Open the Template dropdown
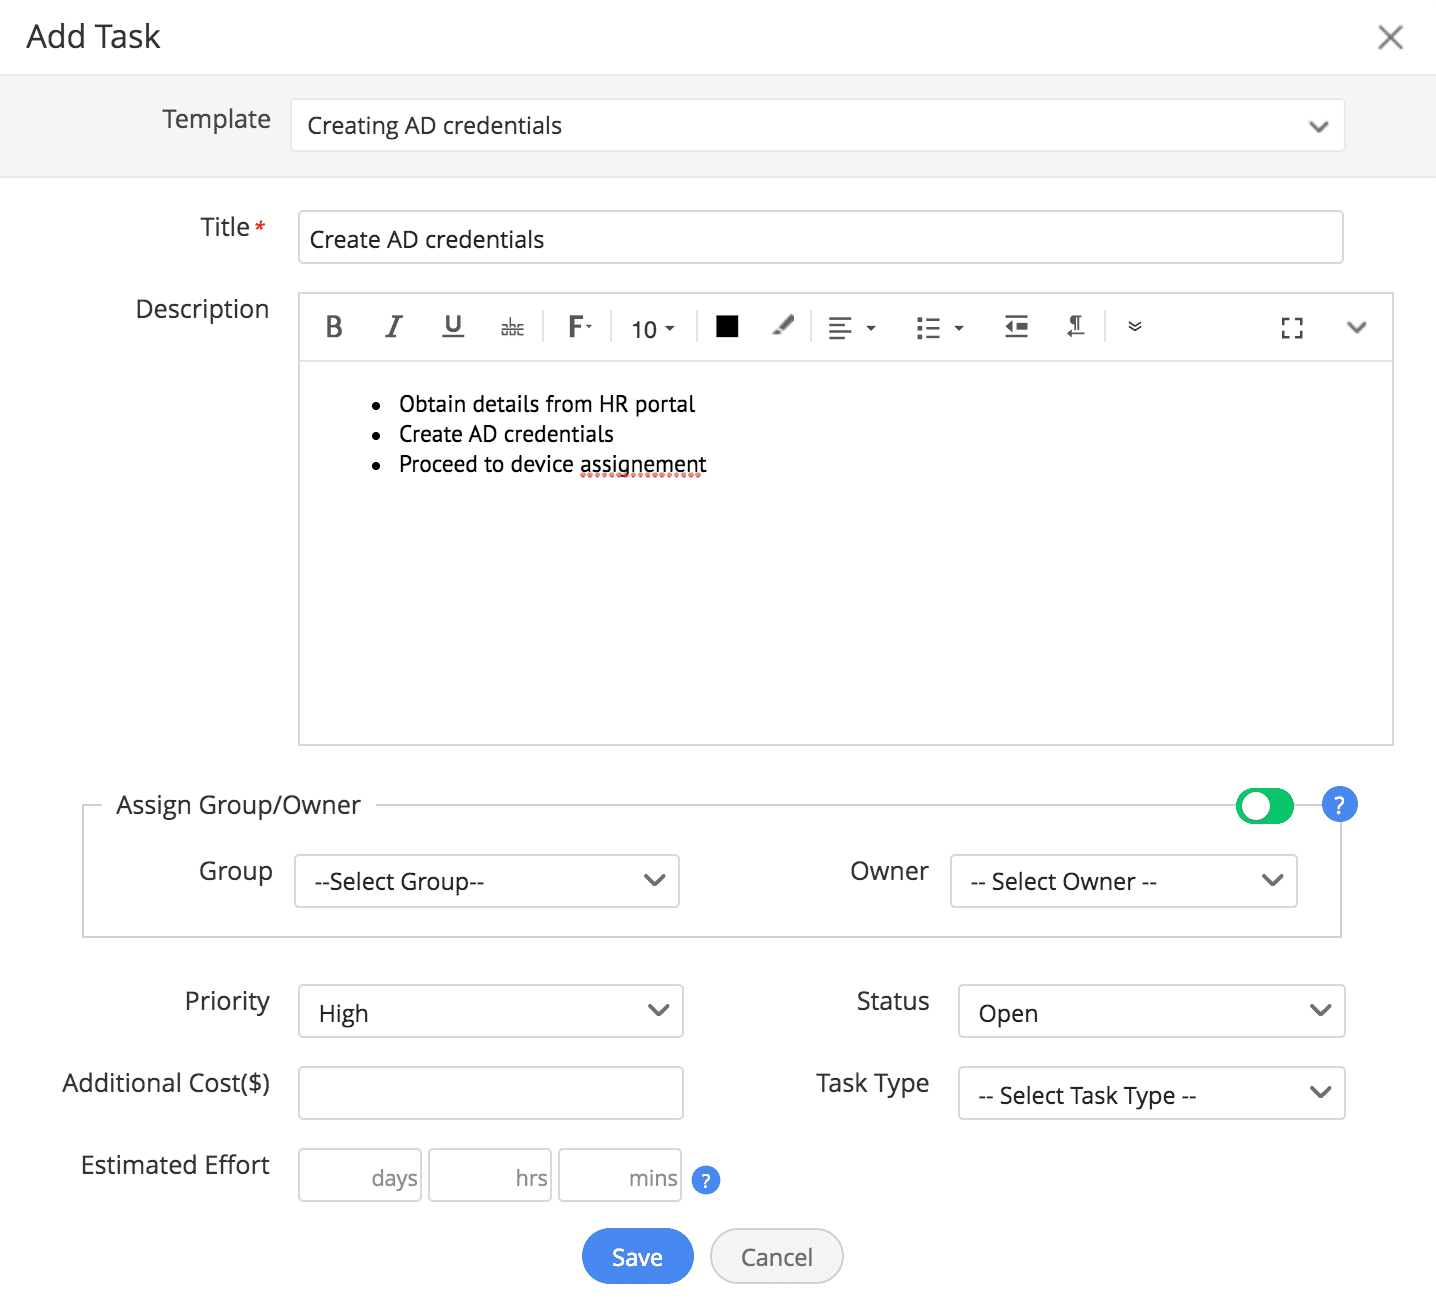 coord(817,126)
